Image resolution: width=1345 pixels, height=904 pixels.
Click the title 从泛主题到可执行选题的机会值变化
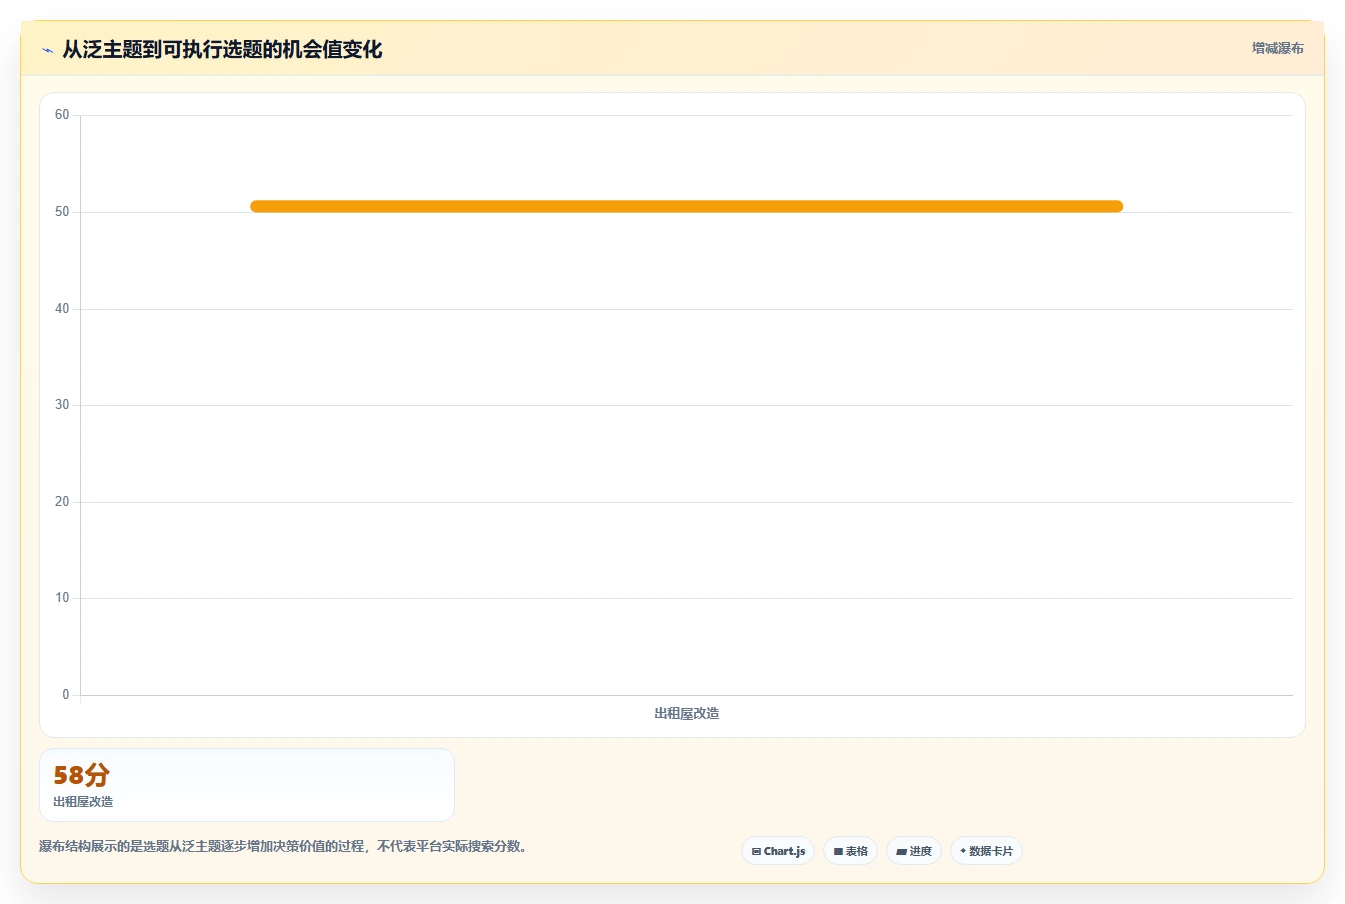pyautogui.click(x=222, y=49)
